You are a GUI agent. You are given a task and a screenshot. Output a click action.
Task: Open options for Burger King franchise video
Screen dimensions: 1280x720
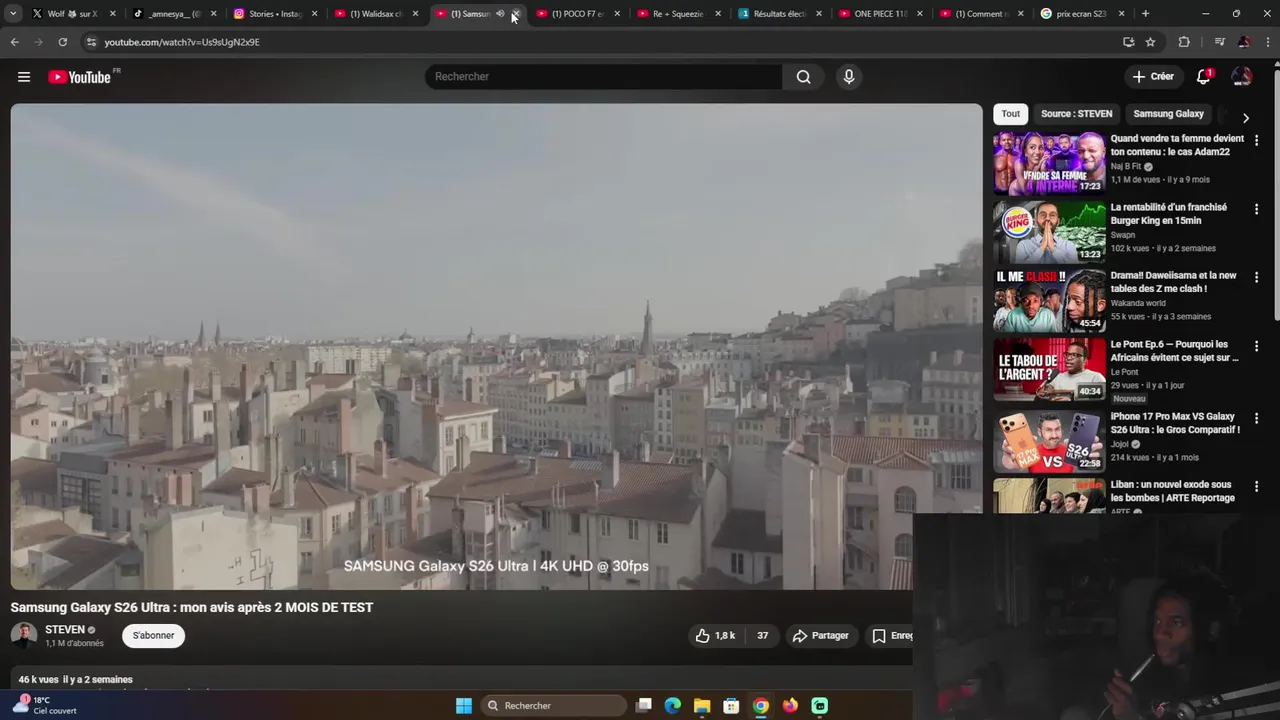[x=1257, y=208]
